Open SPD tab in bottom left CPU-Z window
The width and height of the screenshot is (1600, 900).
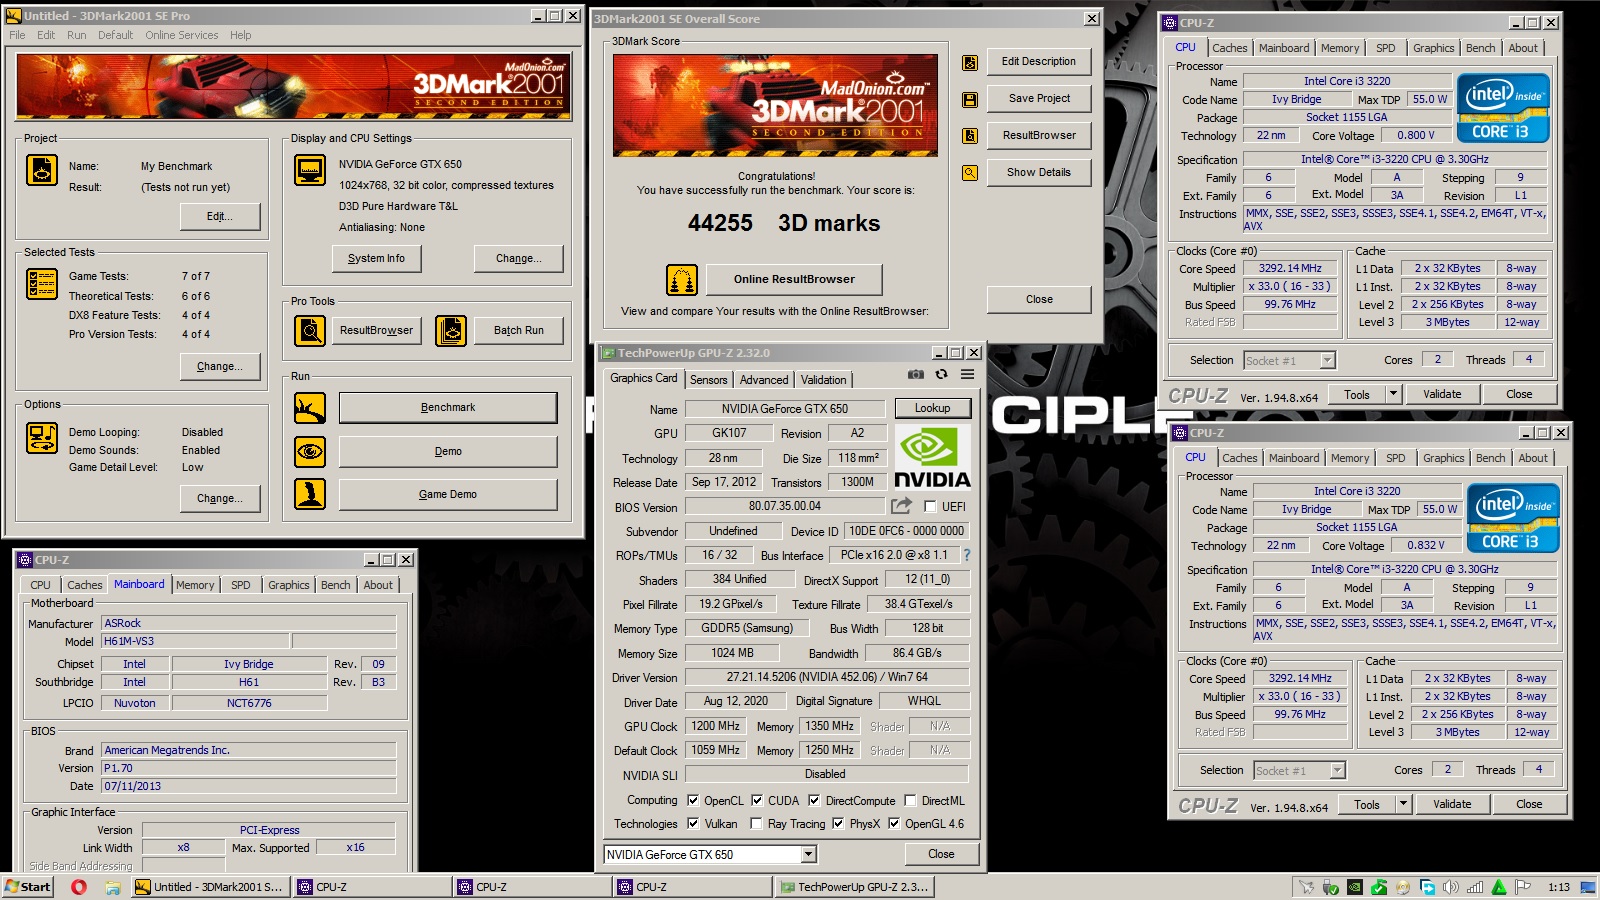[241, 585]
